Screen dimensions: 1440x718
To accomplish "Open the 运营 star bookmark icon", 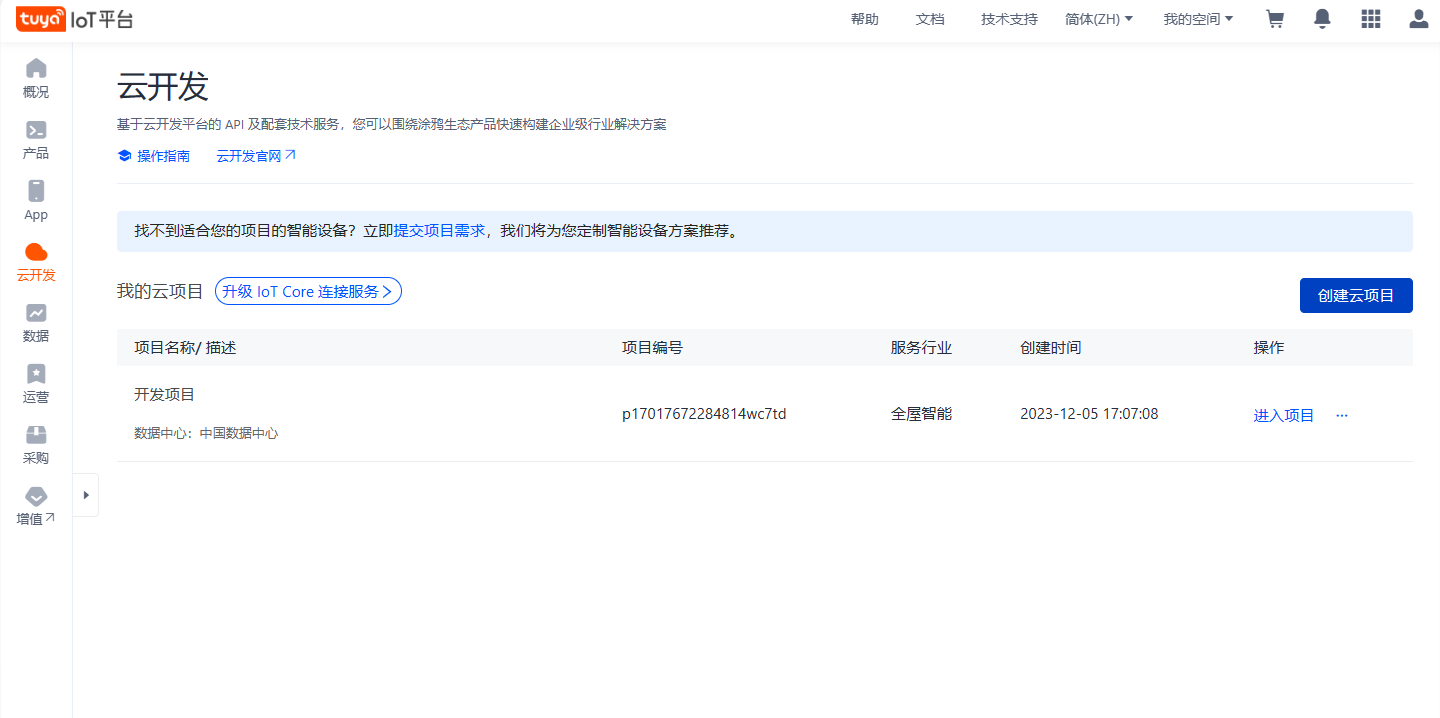I will [x=36, y=374].
